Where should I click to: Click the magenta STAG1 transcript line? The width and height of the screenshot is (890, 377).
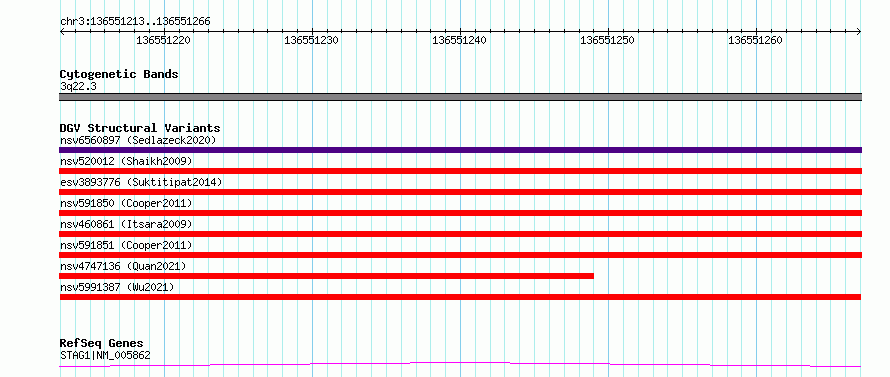click(460, 364)
